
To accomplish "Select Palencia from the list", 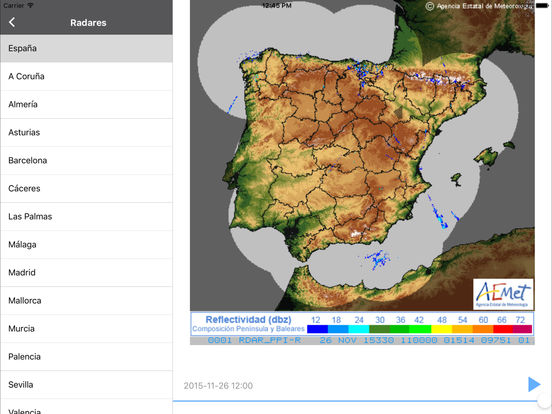I will [86, 357].
